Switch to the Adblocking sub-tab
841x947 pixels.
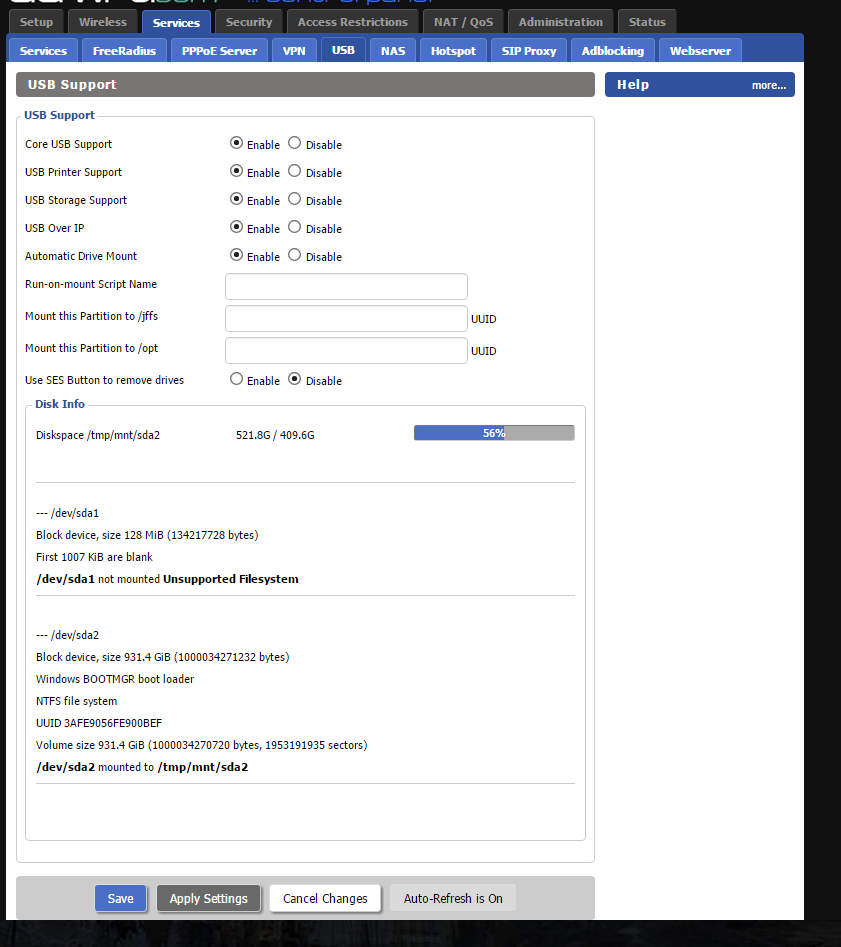(x=612, y=51)
